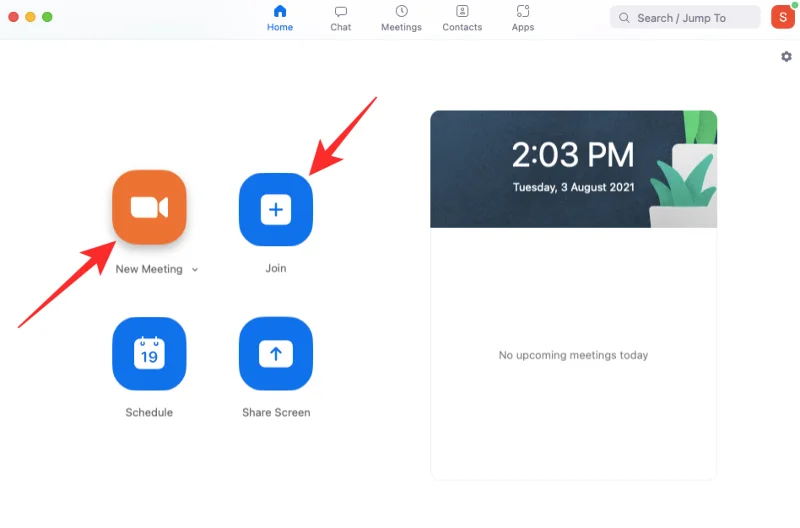Switch to the Home tab
The height and width of the screenshot is (528, 800).
point(280,18)
